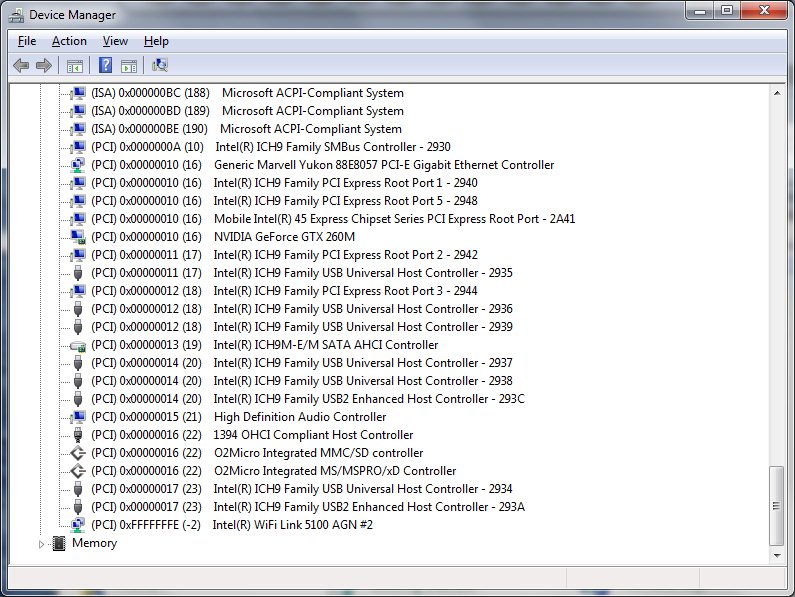Click USB Host Controller 2936 icon
The height and width of the screenshot is (597, 795).
tap(78, 309)
